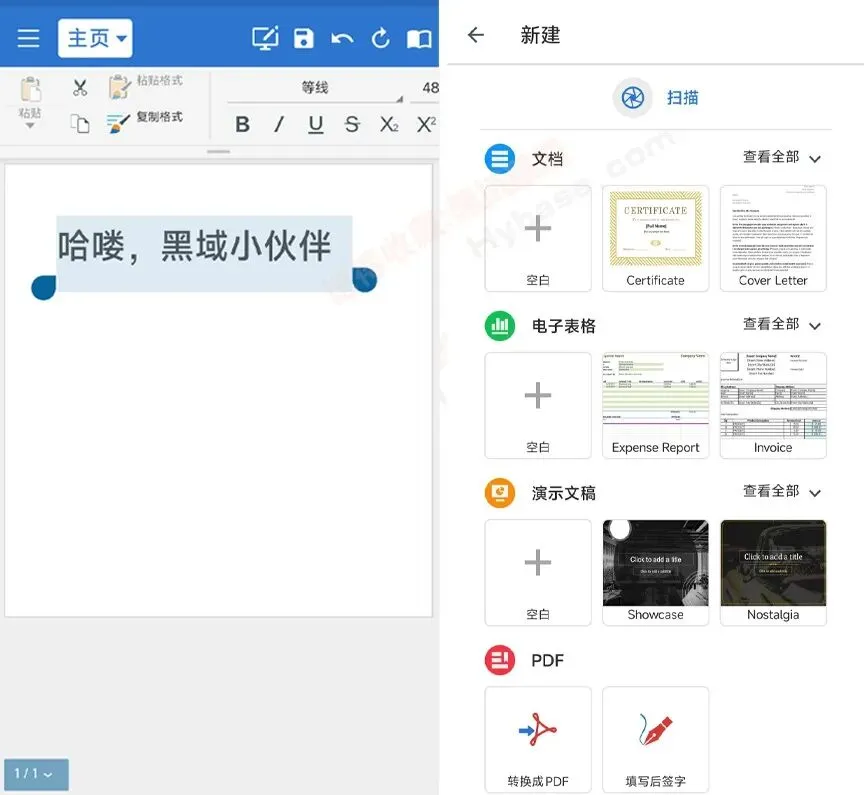
Task: Undo the last action
Action: 342,39
